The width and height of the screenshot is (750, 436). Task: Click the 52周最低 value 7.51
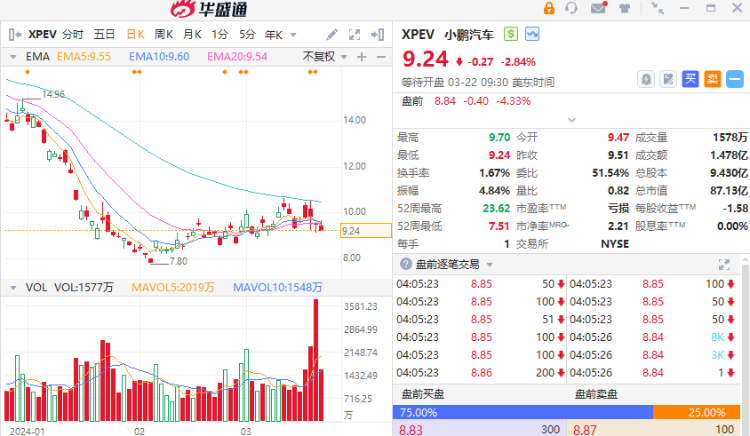pyautogui.click(x=499, y=226)
